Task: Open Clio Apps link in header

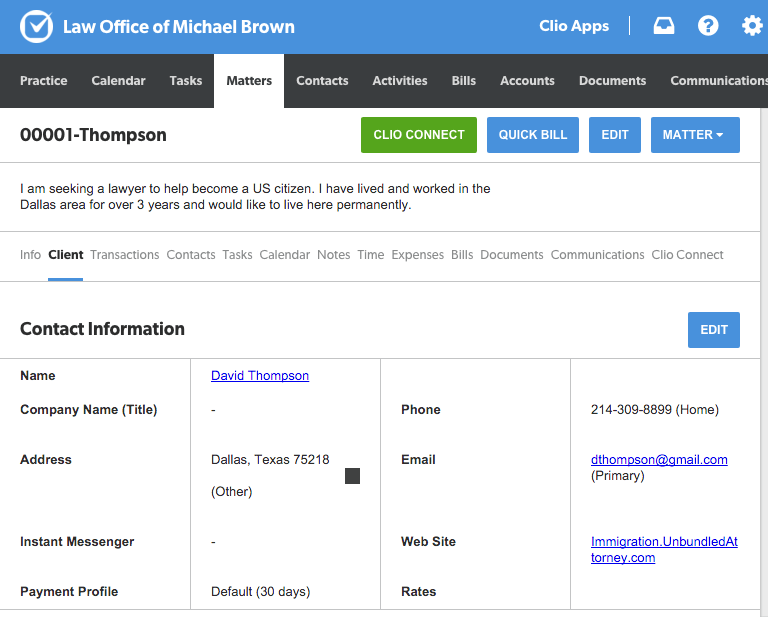Action: click(x=574, y=25)
